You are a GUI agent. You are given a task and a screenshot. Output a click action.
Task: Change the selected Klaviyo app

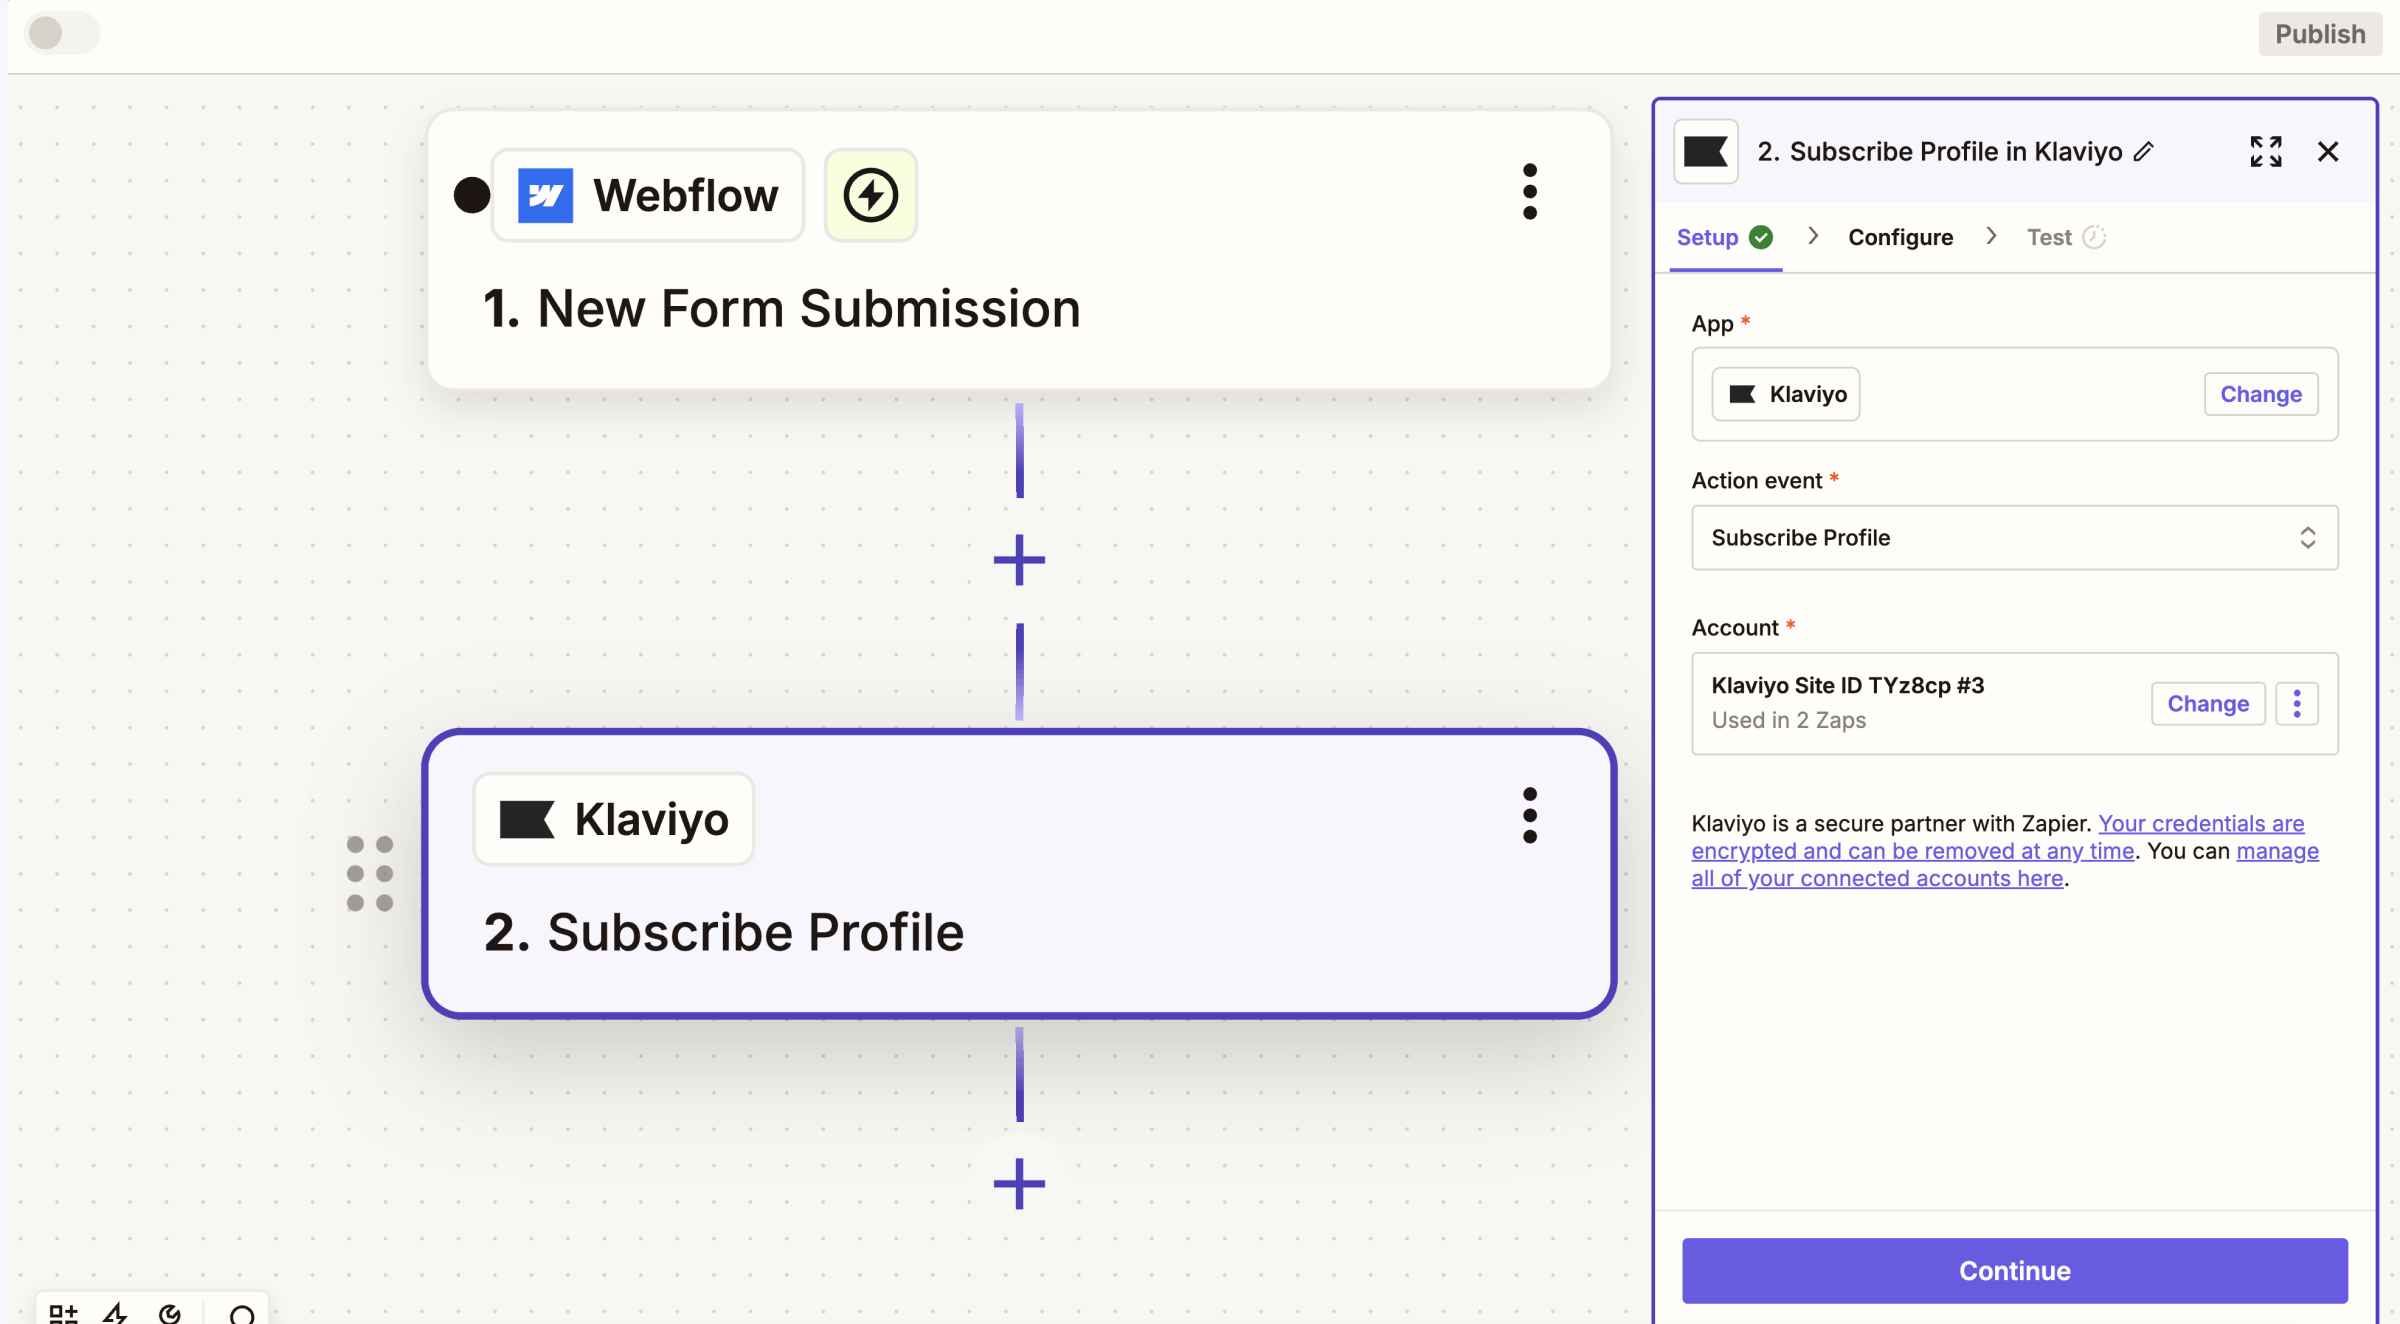tap(2261, 394)
